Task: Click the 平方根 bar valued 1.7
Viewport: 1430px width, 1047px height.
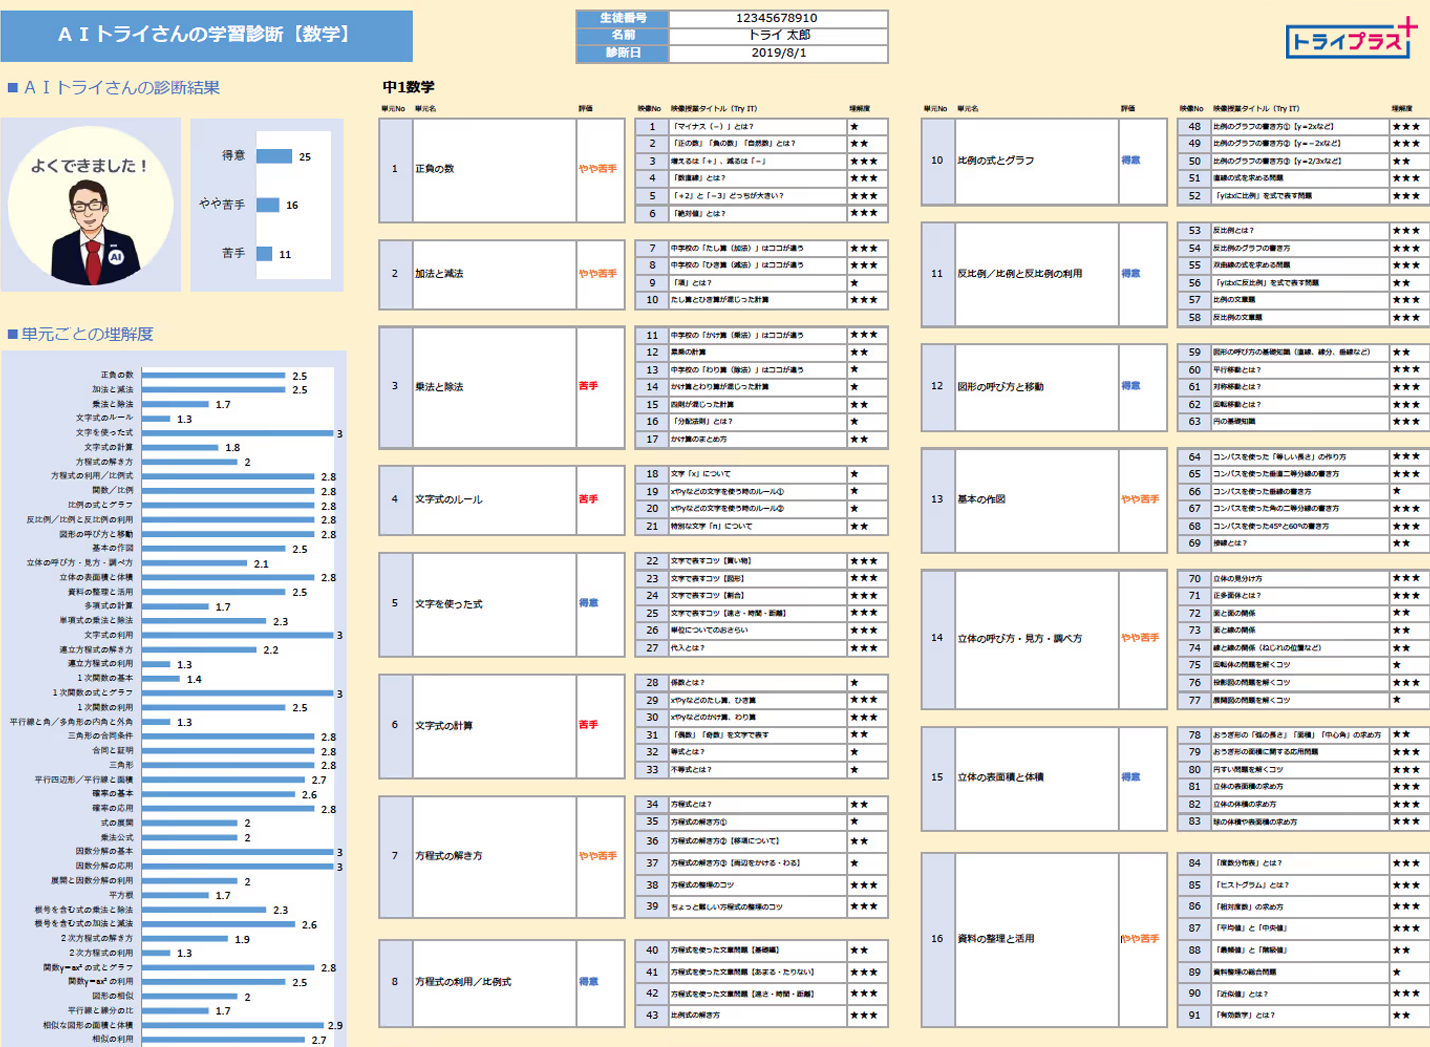Action: coord(175,895)
